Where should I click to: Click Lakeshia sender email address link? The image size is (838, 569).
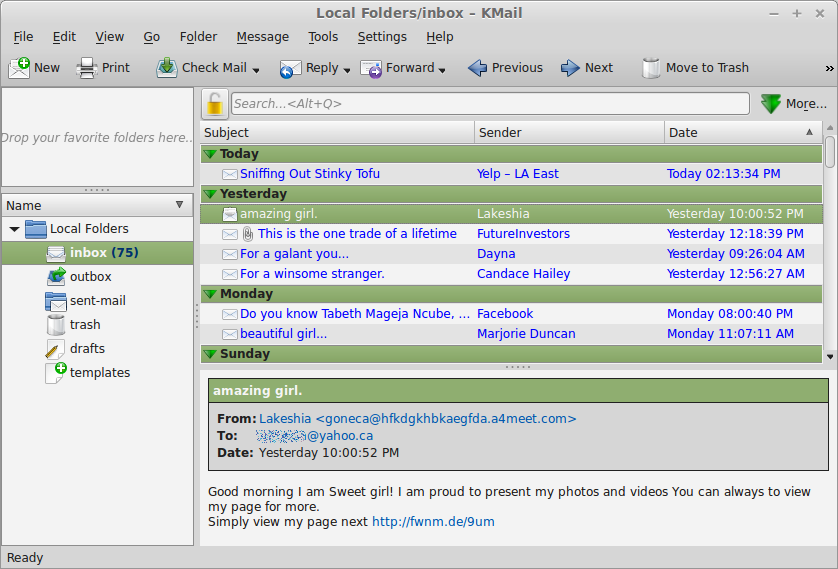click(417, 419)
